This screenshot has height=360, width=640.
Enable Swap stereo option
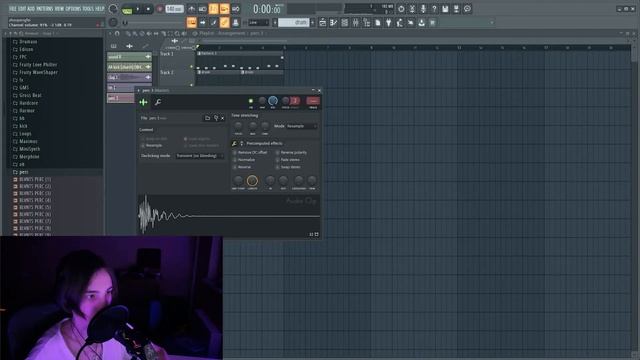[288, 167]
